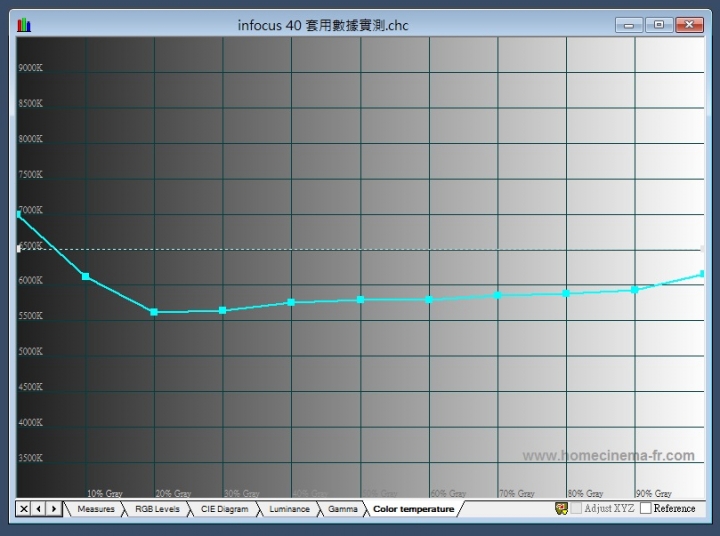Viewport: 720px width, 536px height.
Task: Click the 20% Gray axis label
Action: click(x=173, y=493)
